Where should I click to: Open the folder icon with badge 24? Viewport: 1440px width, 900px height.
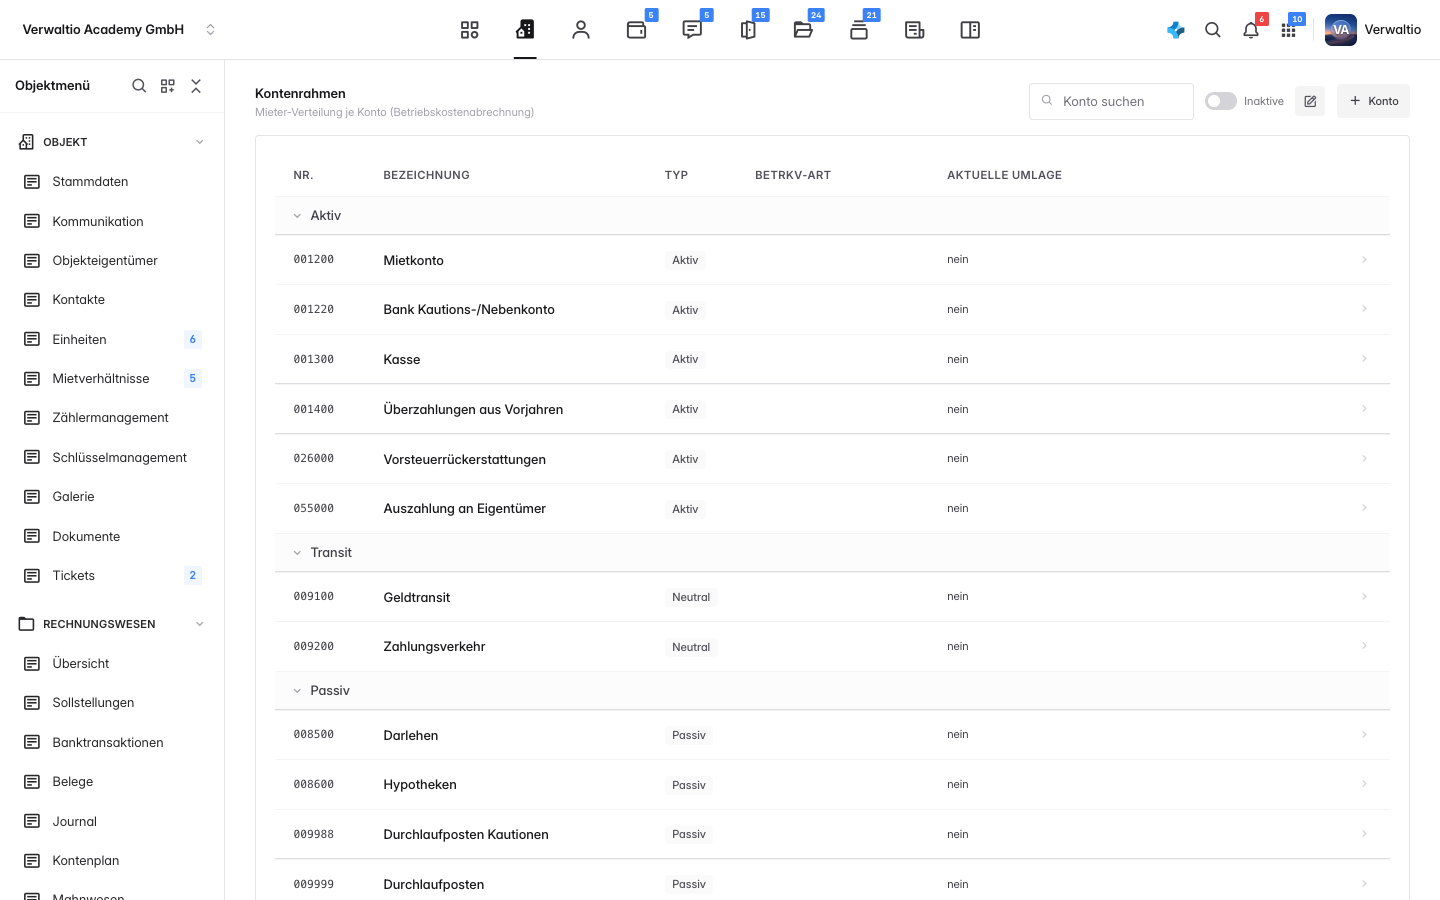coord(803,30)
